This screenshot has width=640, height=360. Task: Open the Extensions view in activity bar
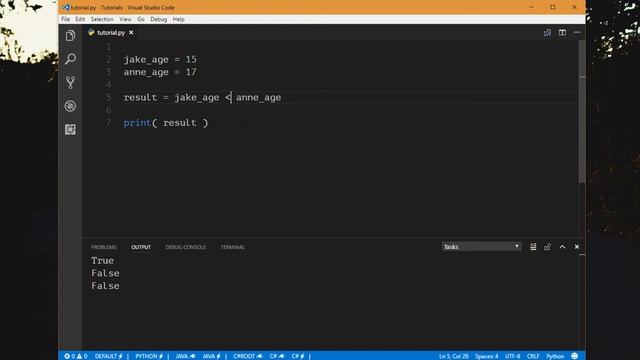point(70,129)
